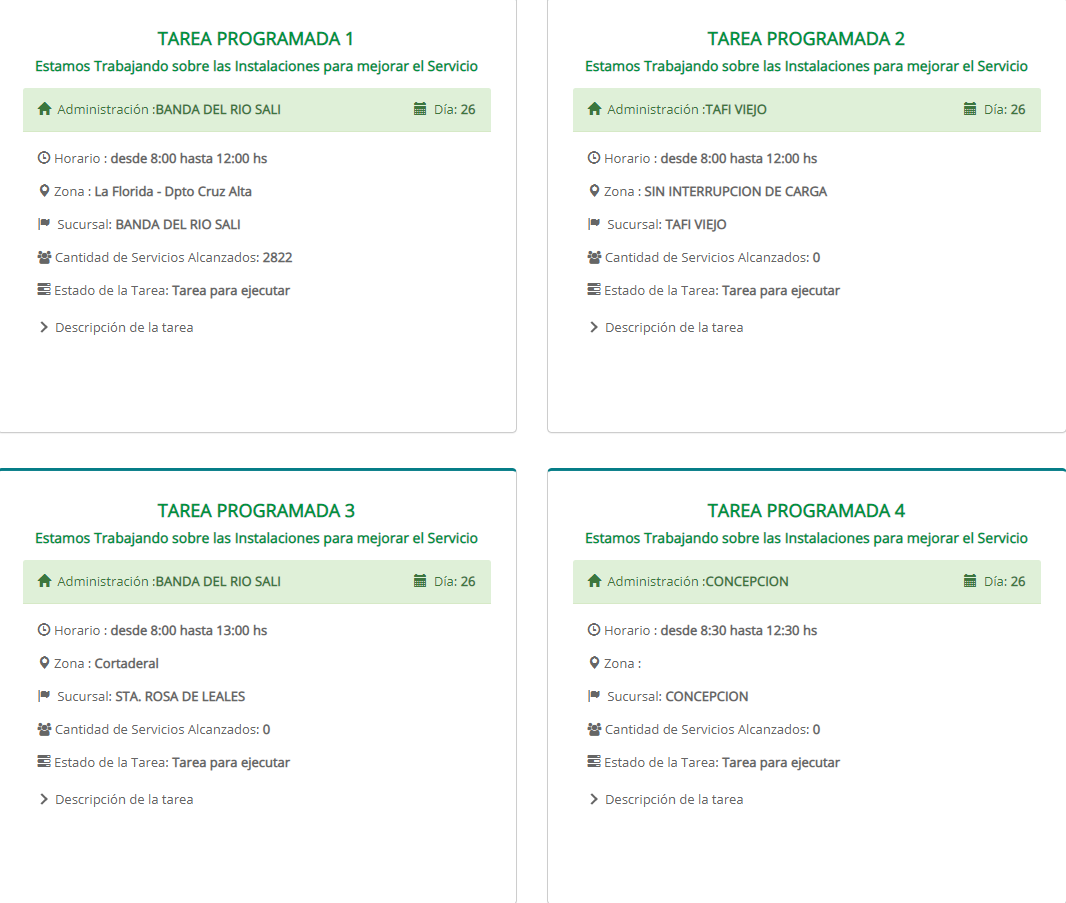The image size is (1066, 903).
Task: Click the home icon in Tarea Programada 1
Action: click(45, 109)
